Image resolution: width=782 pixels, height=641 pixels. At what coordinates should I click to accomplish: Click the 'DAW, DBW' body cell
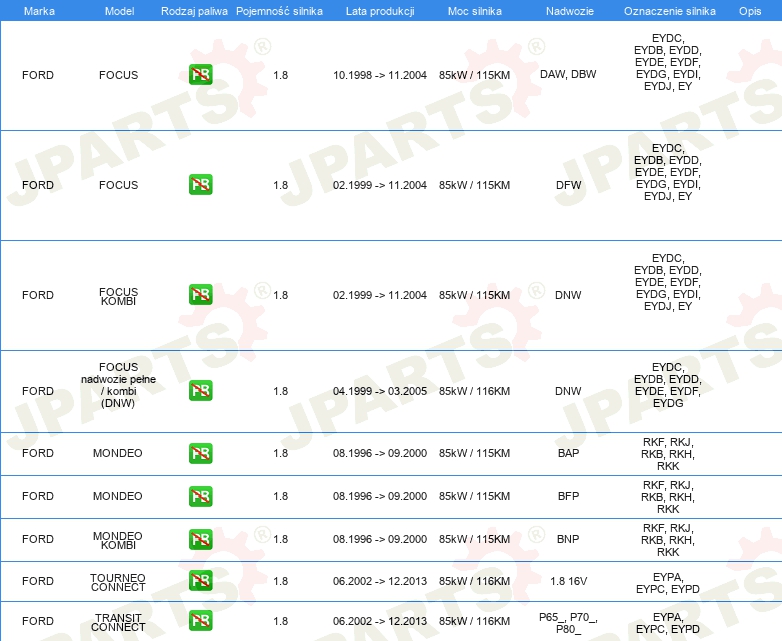[568, 74]
